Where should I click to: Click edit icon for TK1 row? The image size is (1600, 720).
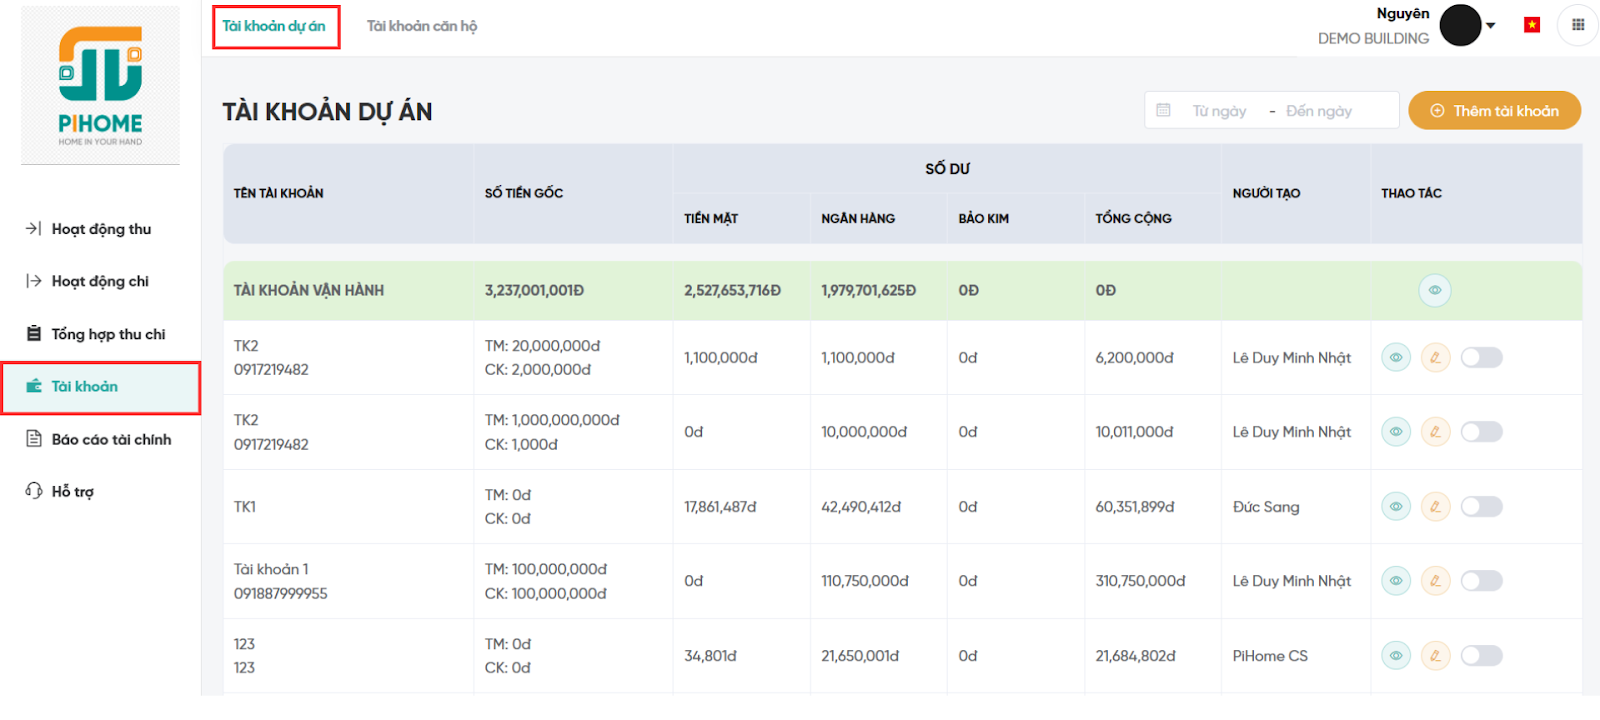tap(1435, 507)
